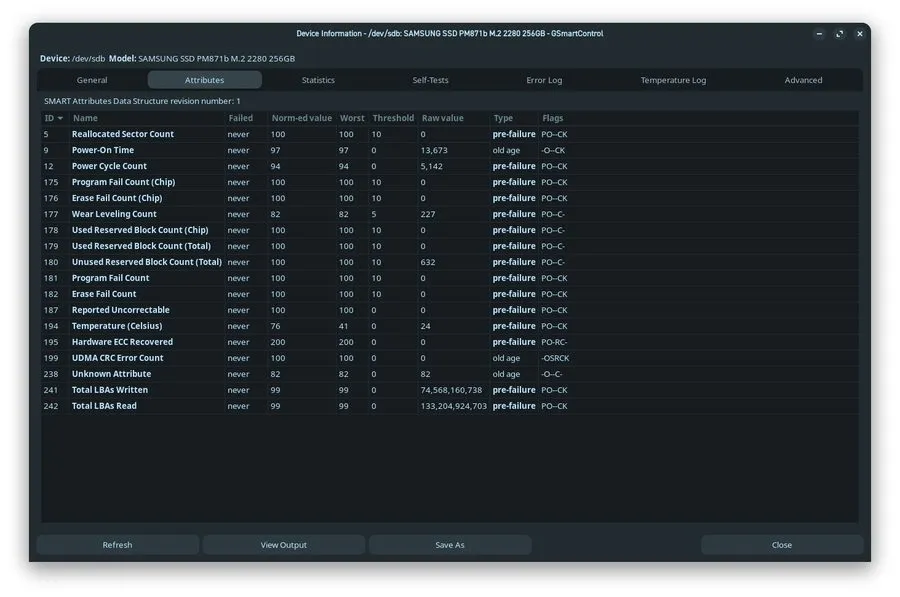This screenshot has width=900, height=597.
Task: Select the UDMA CRC Error Count row
Action: tap(450, 358)
